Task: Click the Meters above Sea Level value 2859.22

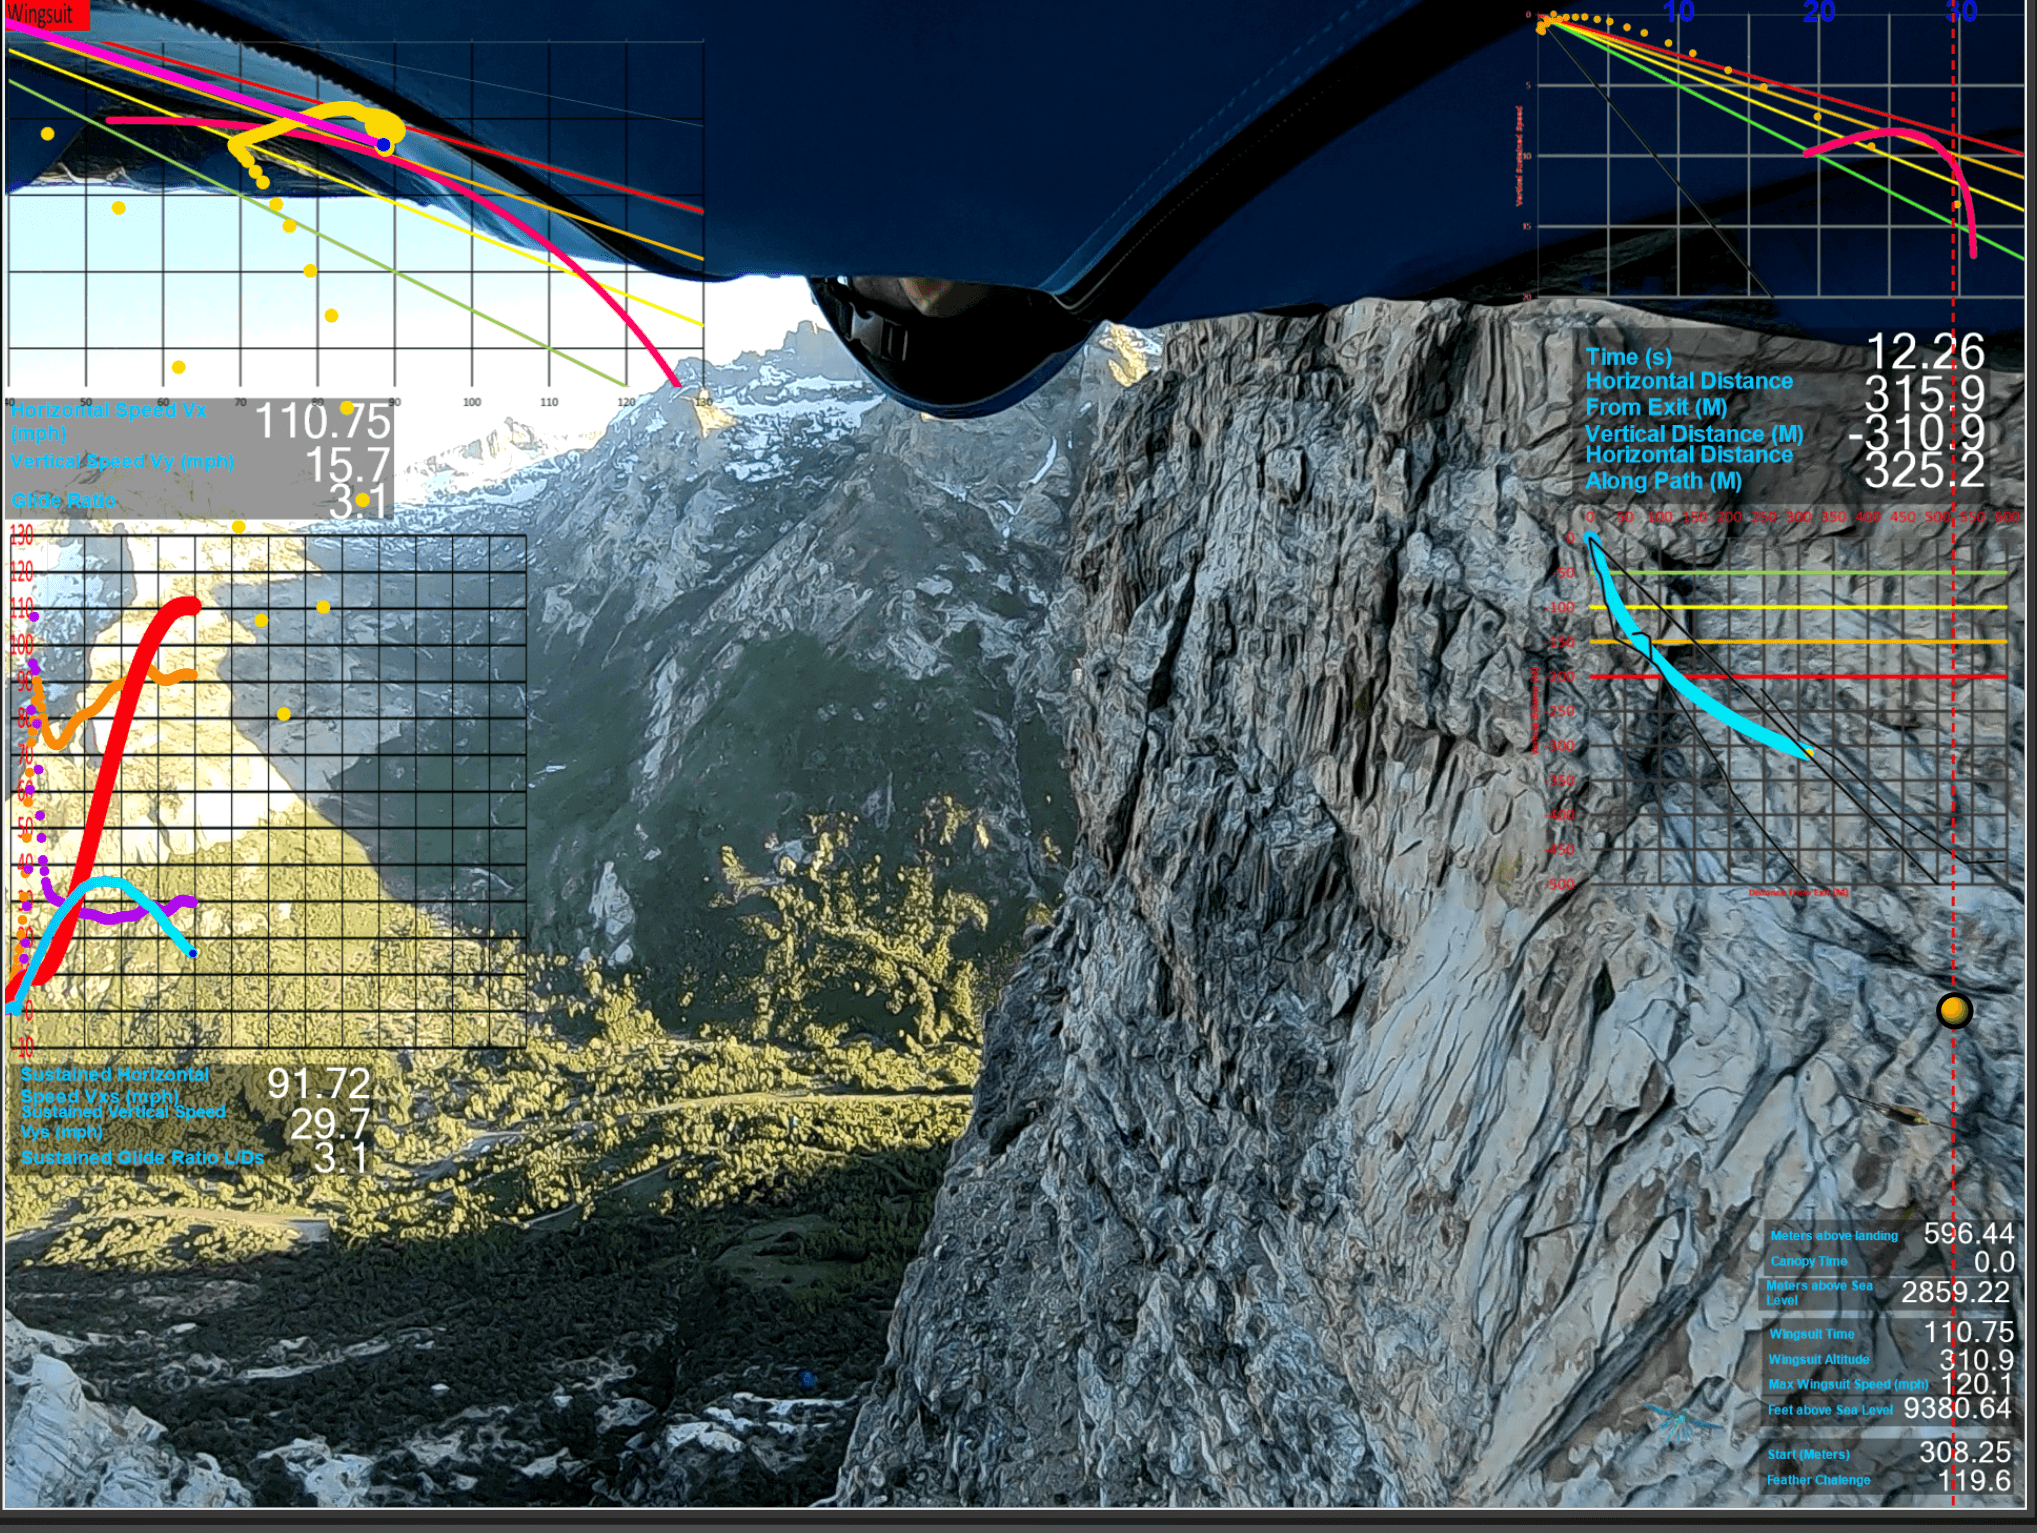Action: pyautogui.click(x=1954, y=1292)
